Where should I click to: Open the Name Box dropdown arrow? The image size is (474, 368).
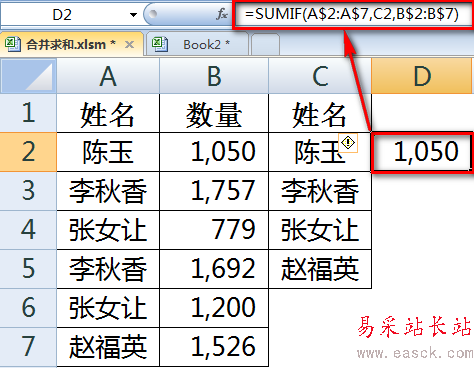tap(133, 15)
